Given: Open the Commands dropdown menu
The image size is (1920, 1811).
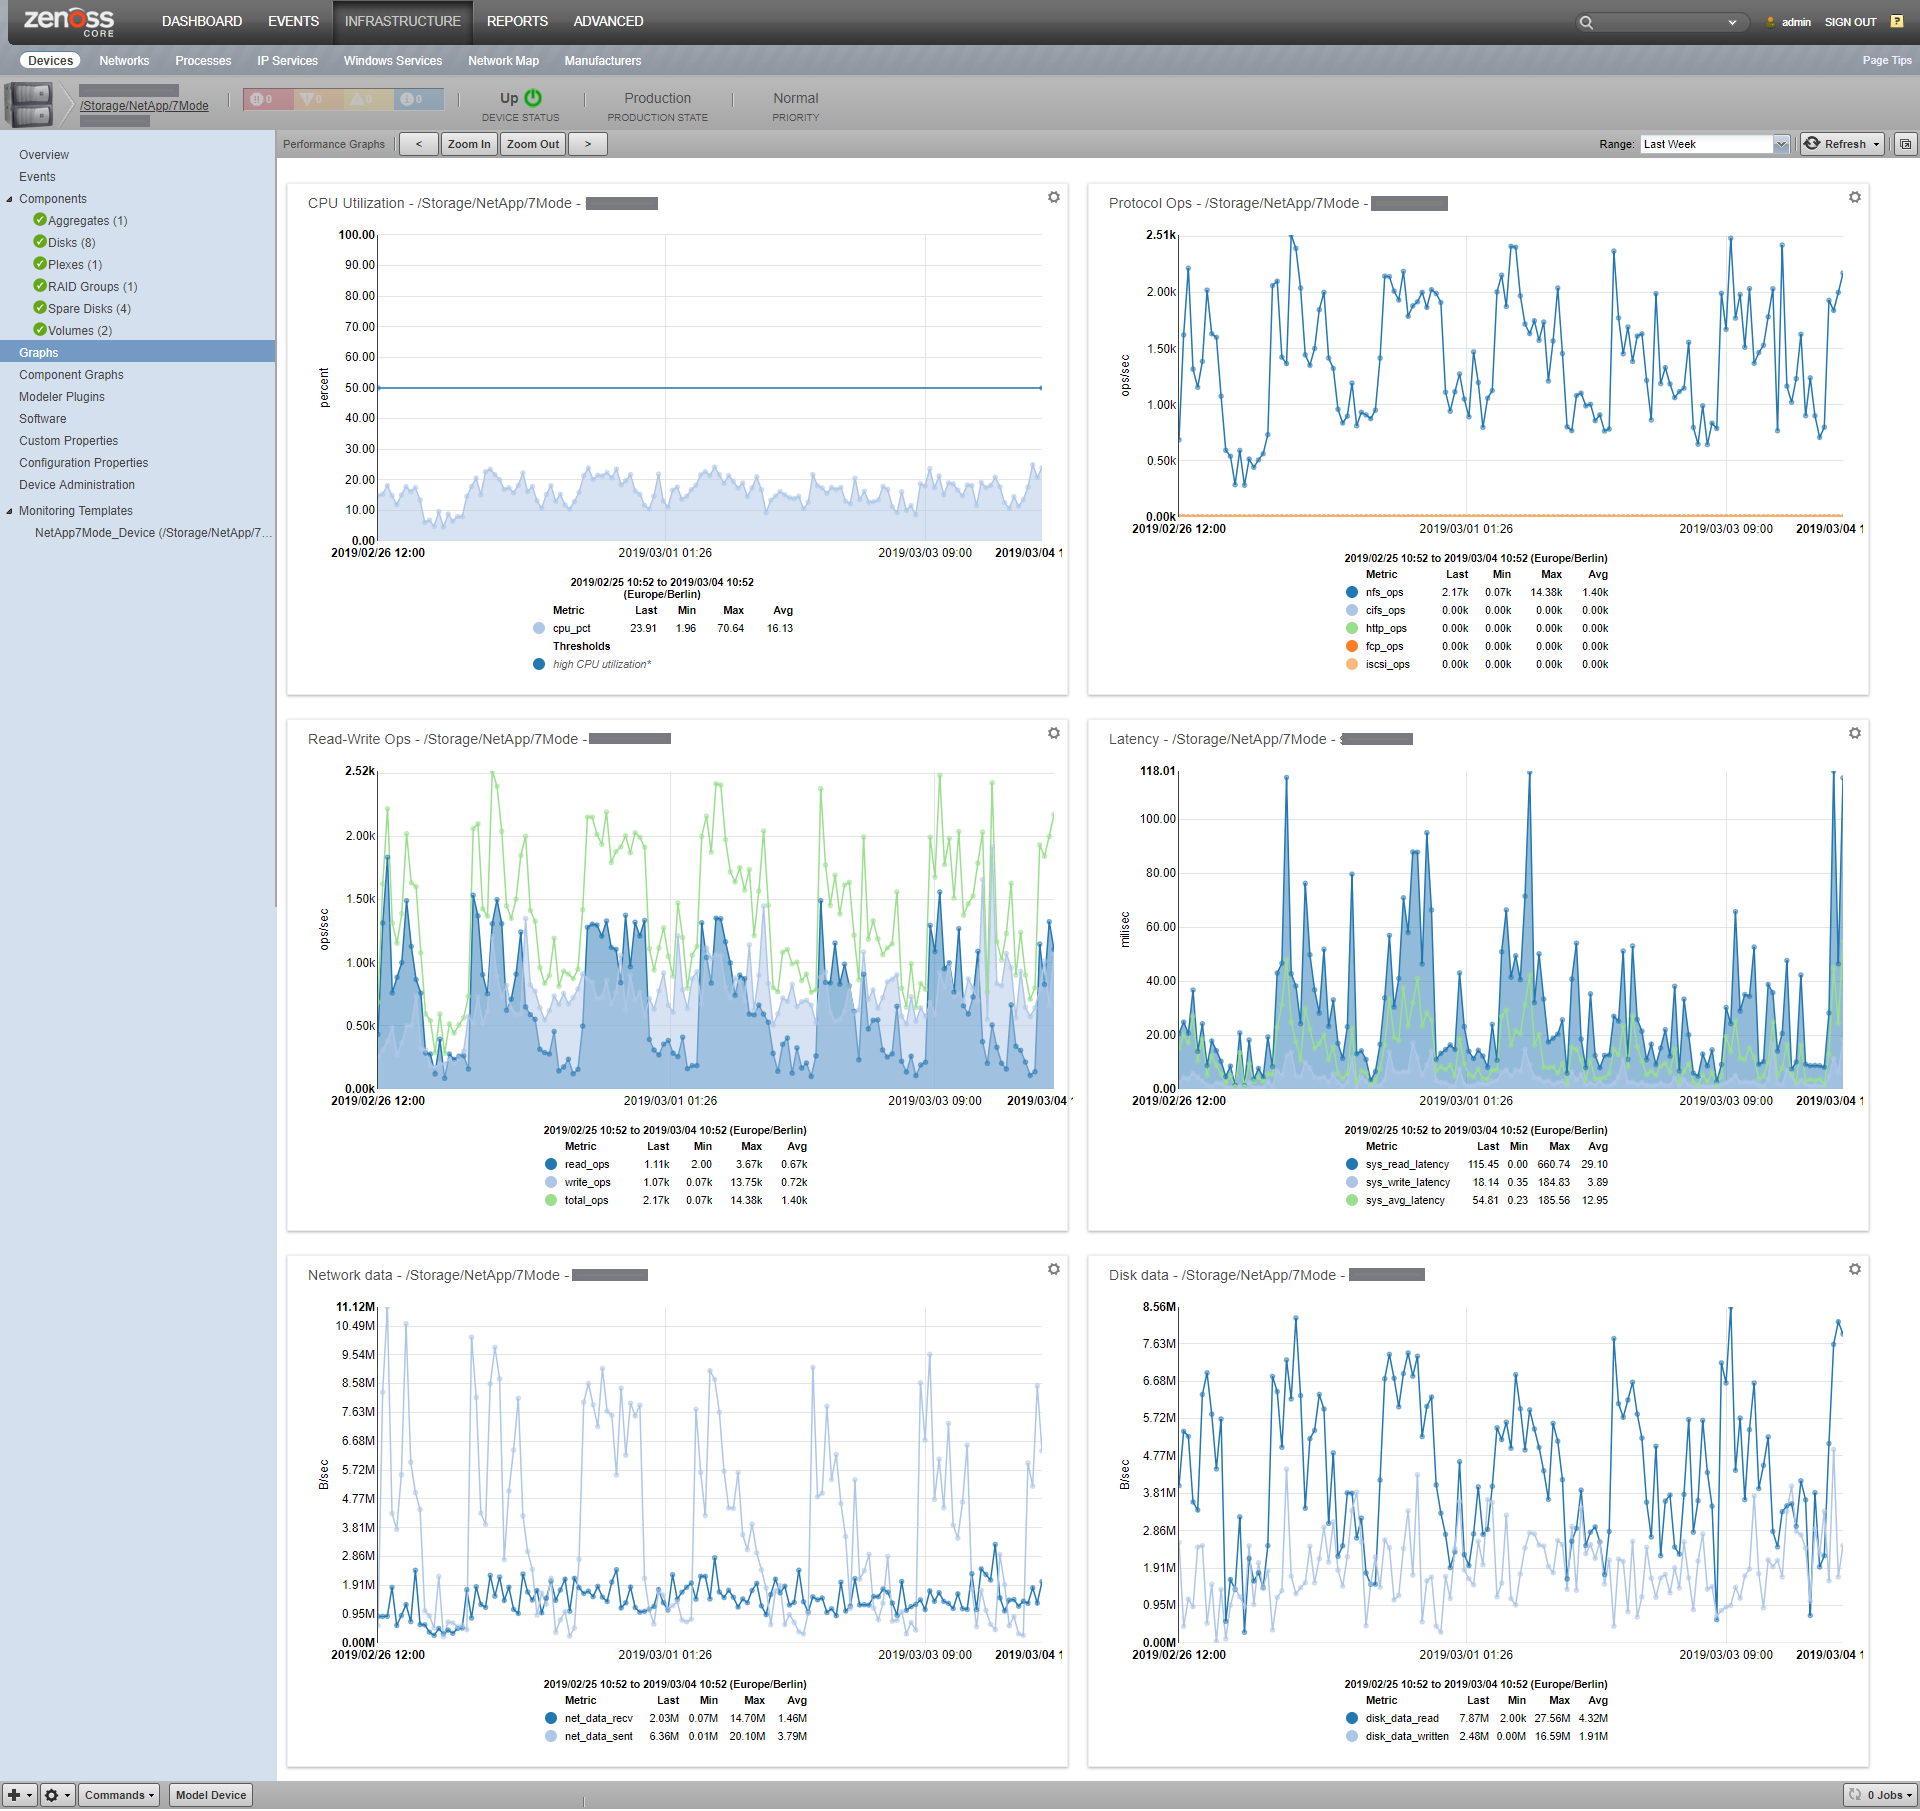Looking at the screenshot, I should pos(119,1794).
